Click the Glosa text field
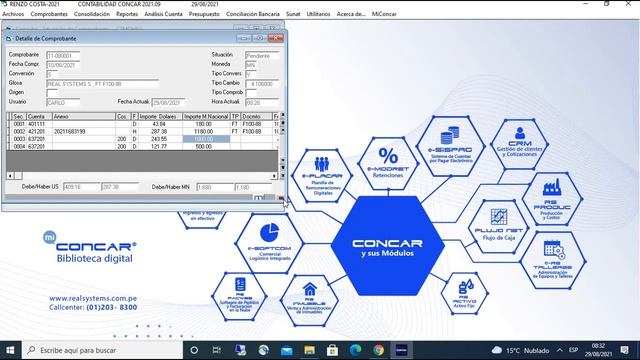The height and width of the screenshot is (360, 640). pyautogui.click(x=102, y=84)
